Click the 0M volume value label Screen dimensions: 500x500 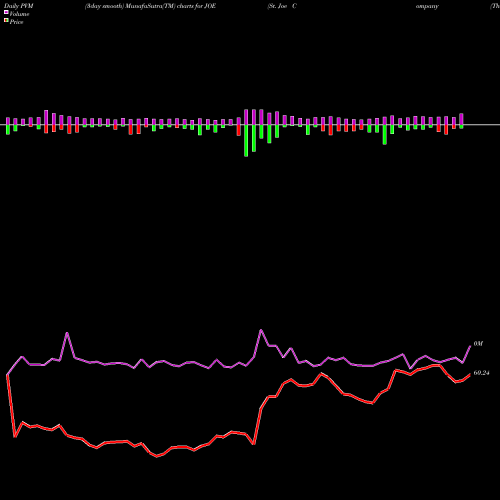[x=478, y=344]
